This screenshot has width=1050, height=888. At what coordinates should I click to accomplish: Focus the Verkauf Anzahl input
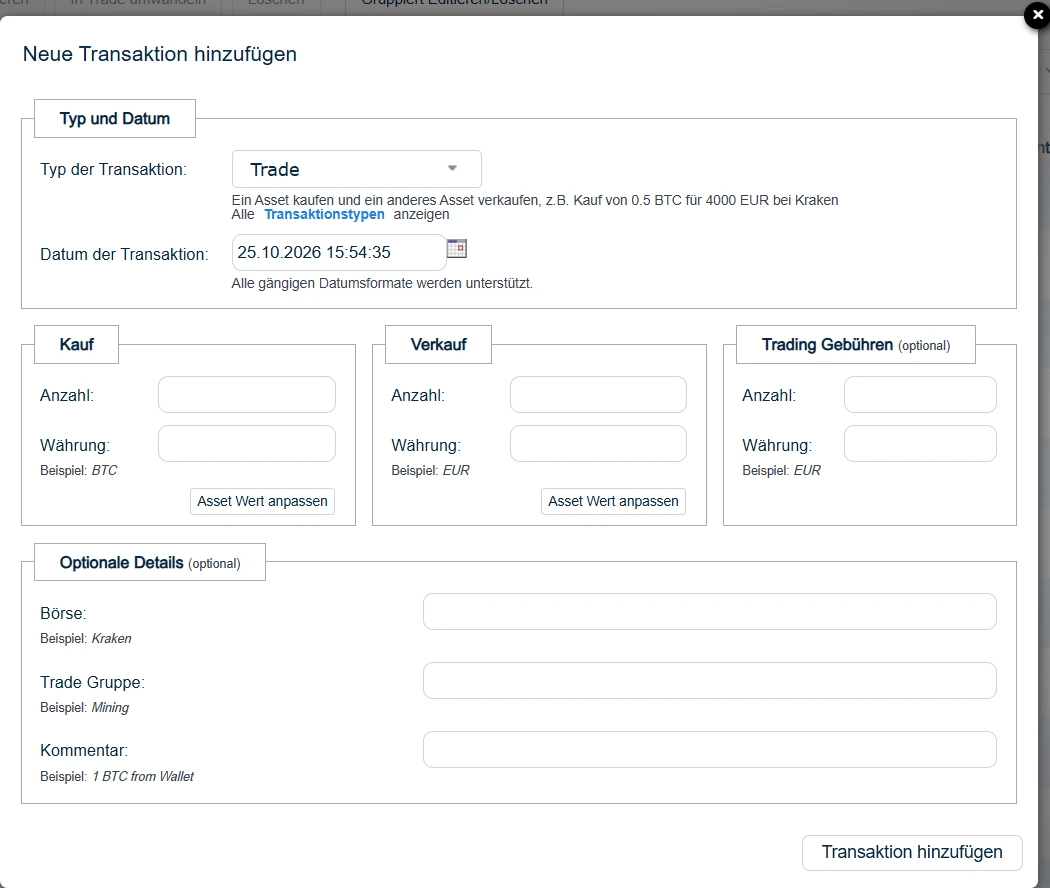point(598,394)
